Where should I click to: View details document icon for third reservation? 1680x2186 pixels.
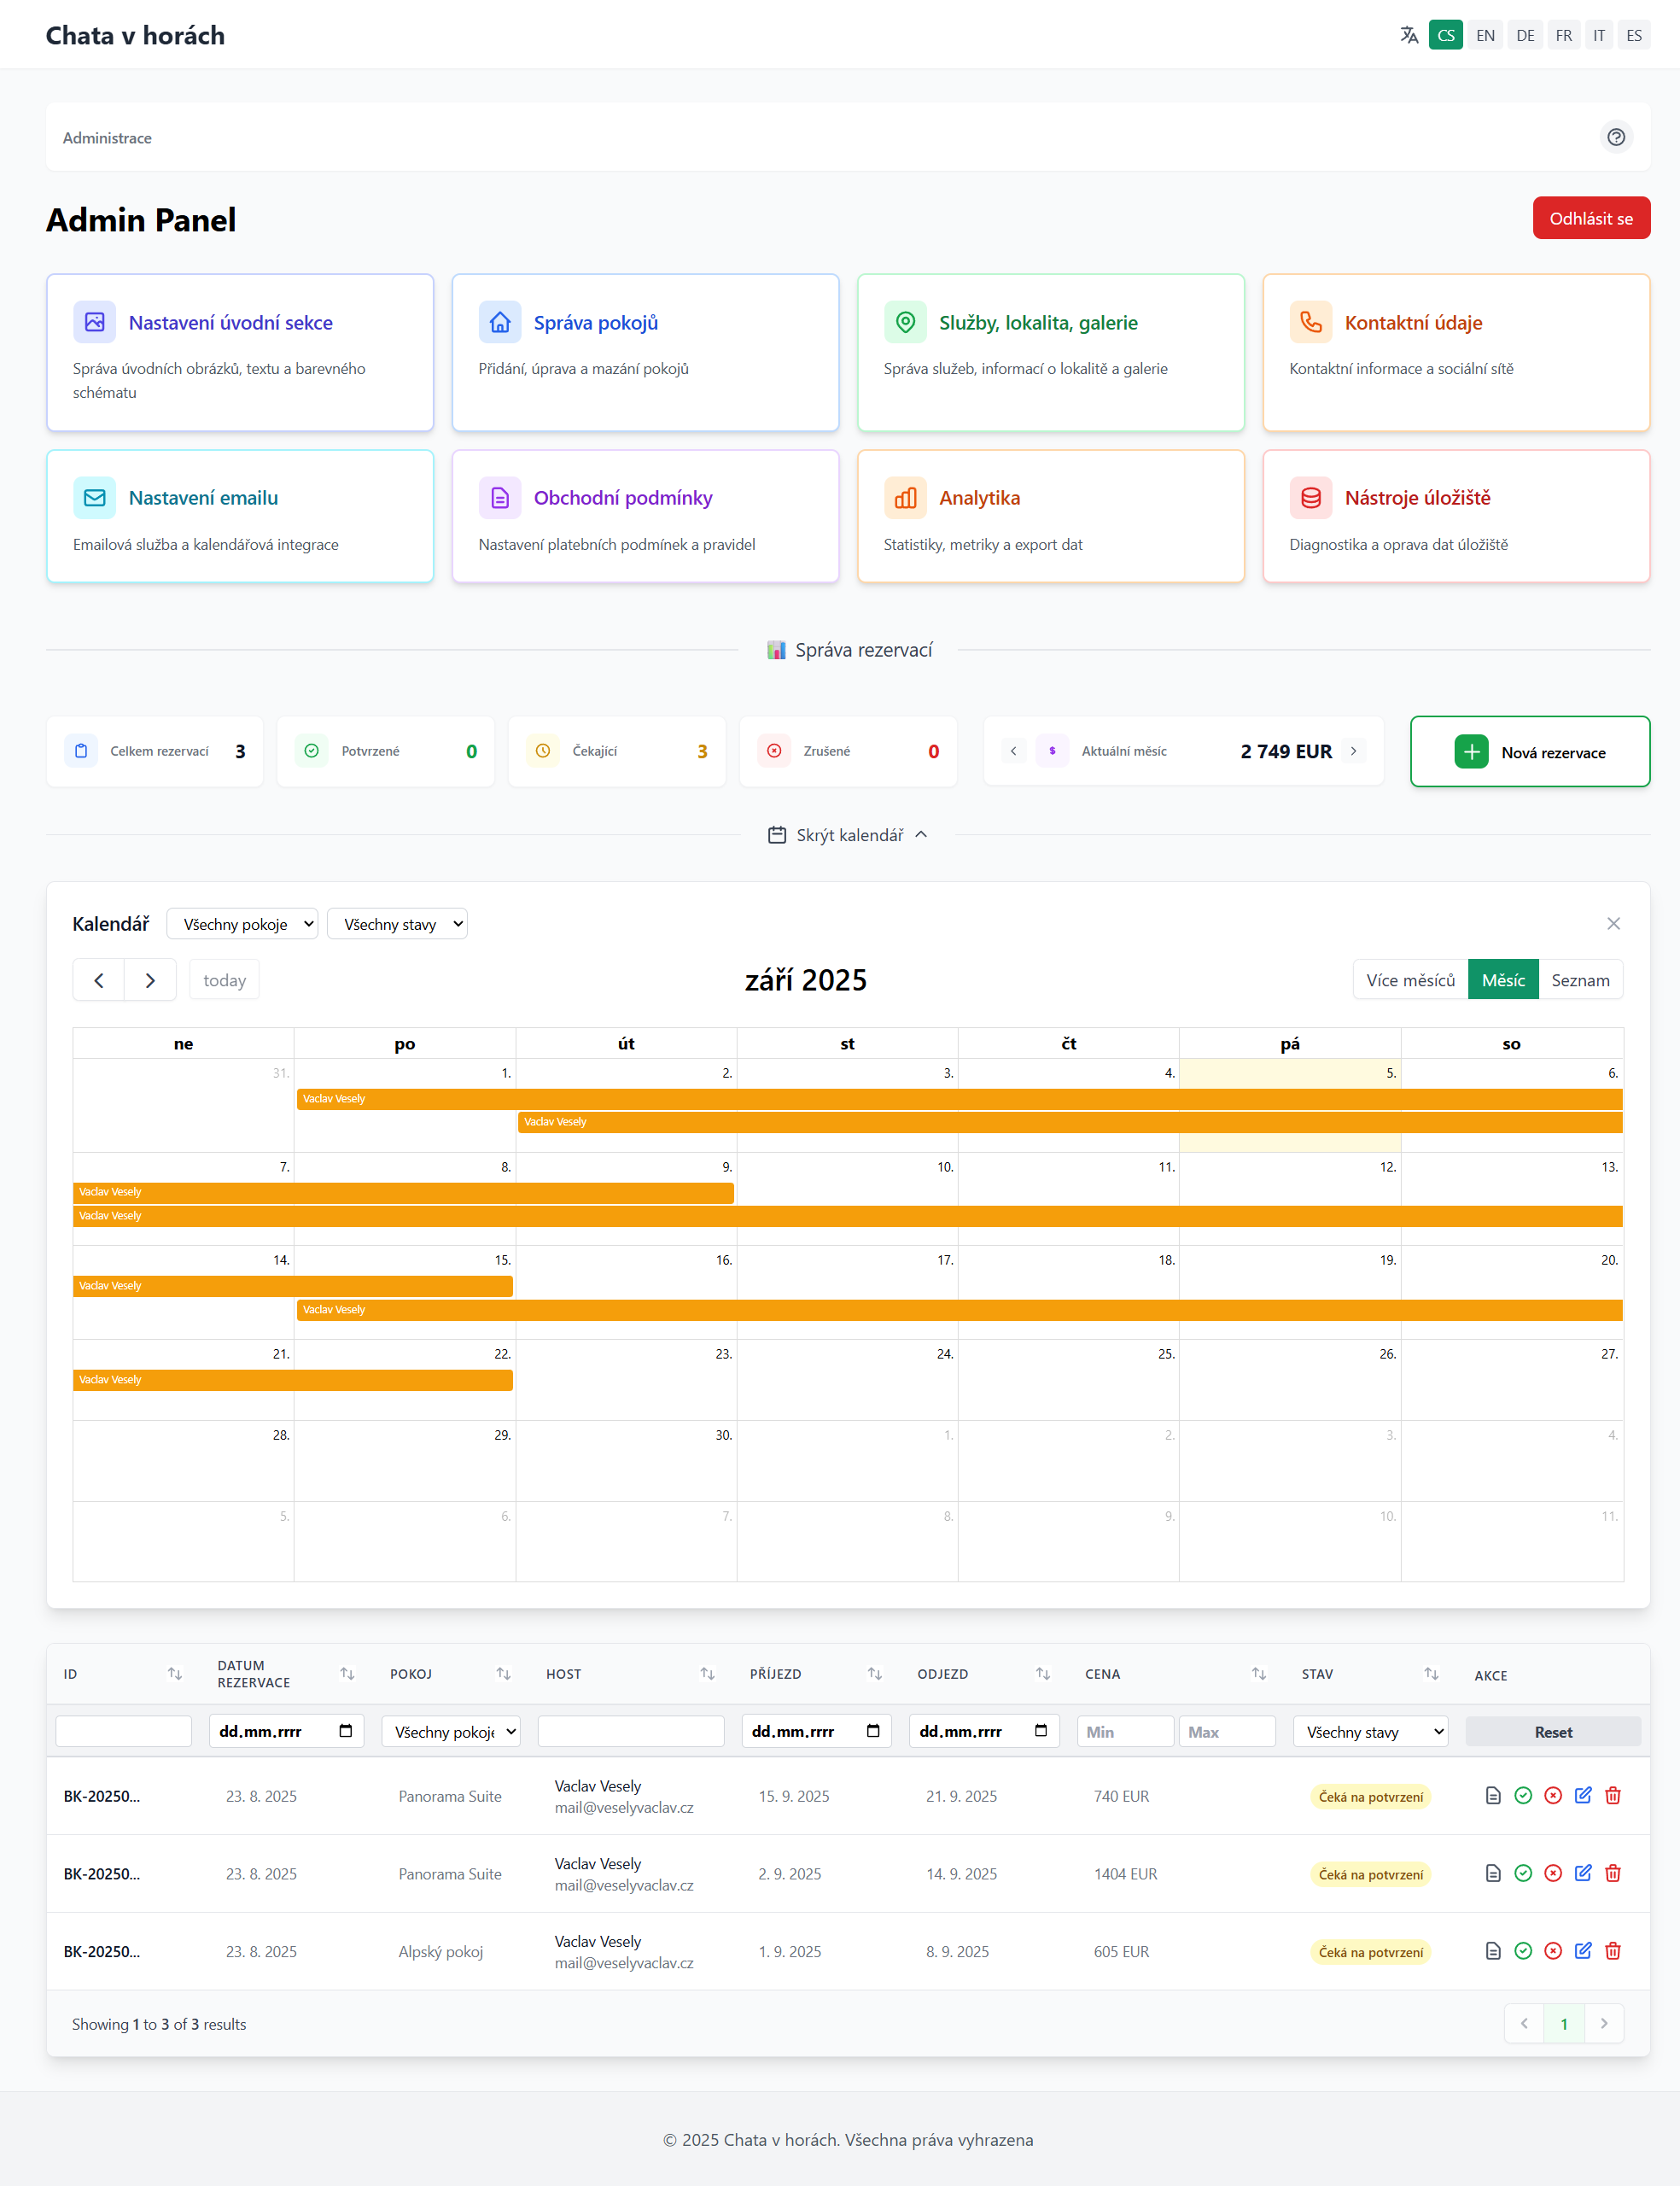(x=1492, y=1951)
